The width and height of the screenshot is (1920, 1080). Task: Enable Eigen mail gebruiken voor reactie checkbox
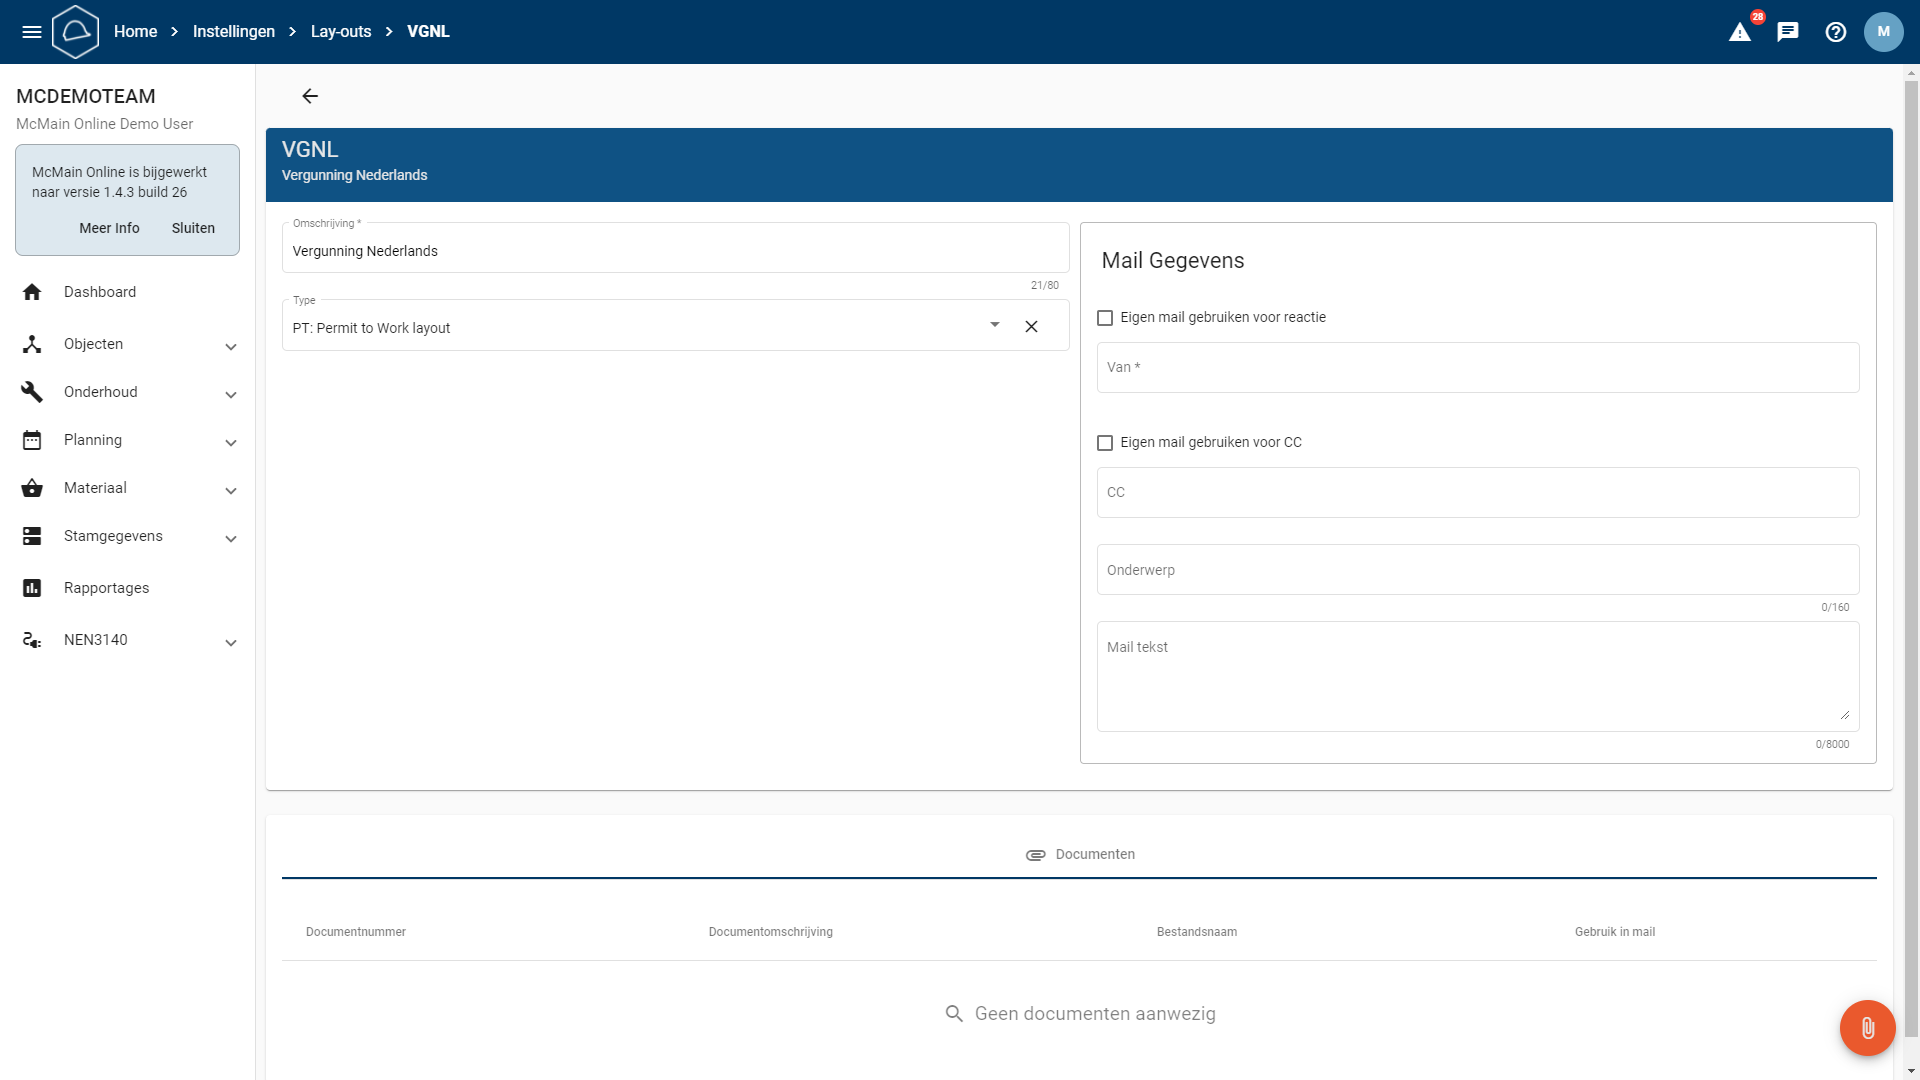[x=1105, y=318]
